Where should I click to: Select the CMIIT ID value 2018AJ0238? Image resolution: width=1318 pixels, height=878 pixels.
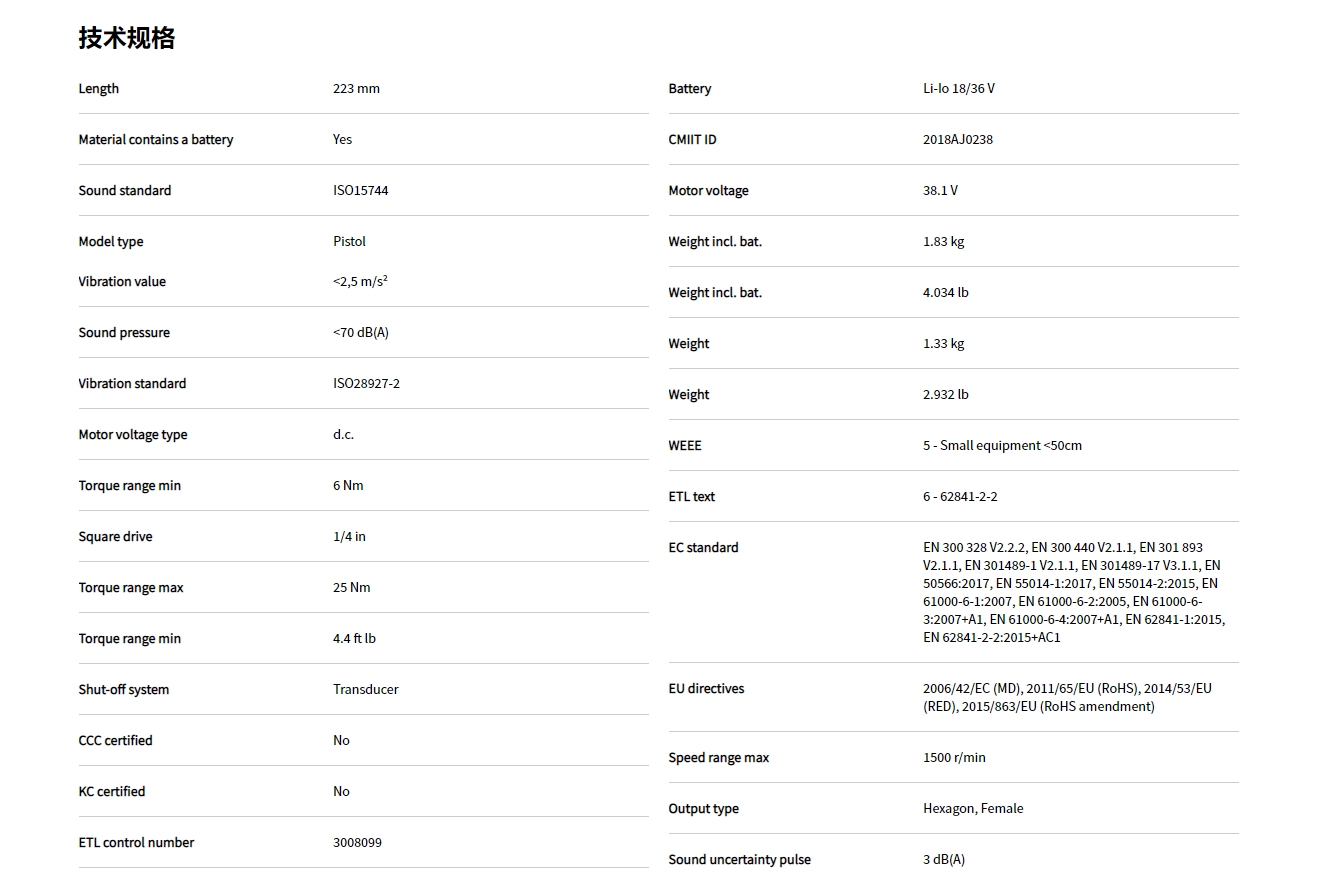(957, 140)
